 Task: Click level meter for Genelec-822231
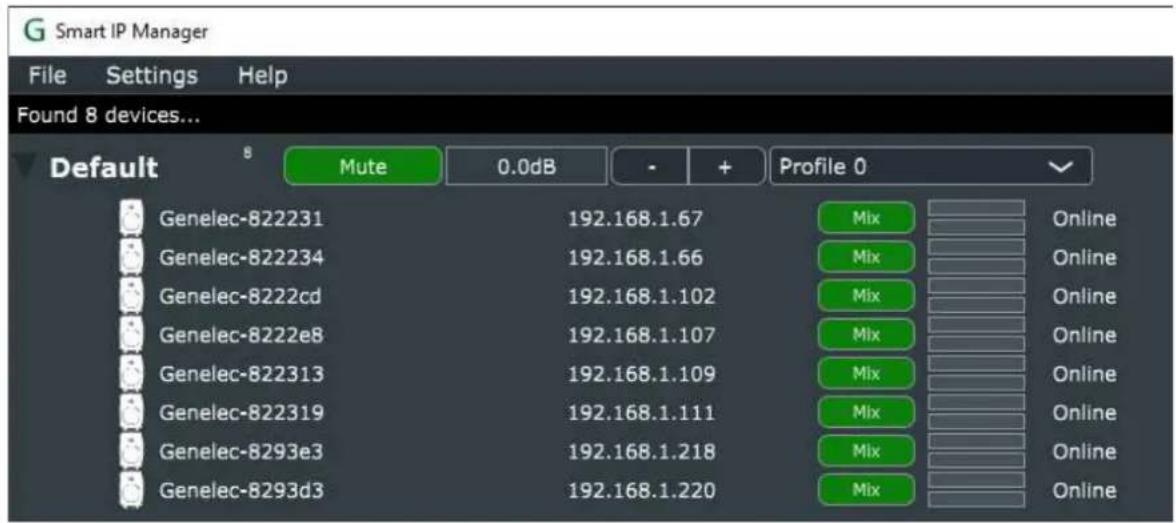[976, 218]
